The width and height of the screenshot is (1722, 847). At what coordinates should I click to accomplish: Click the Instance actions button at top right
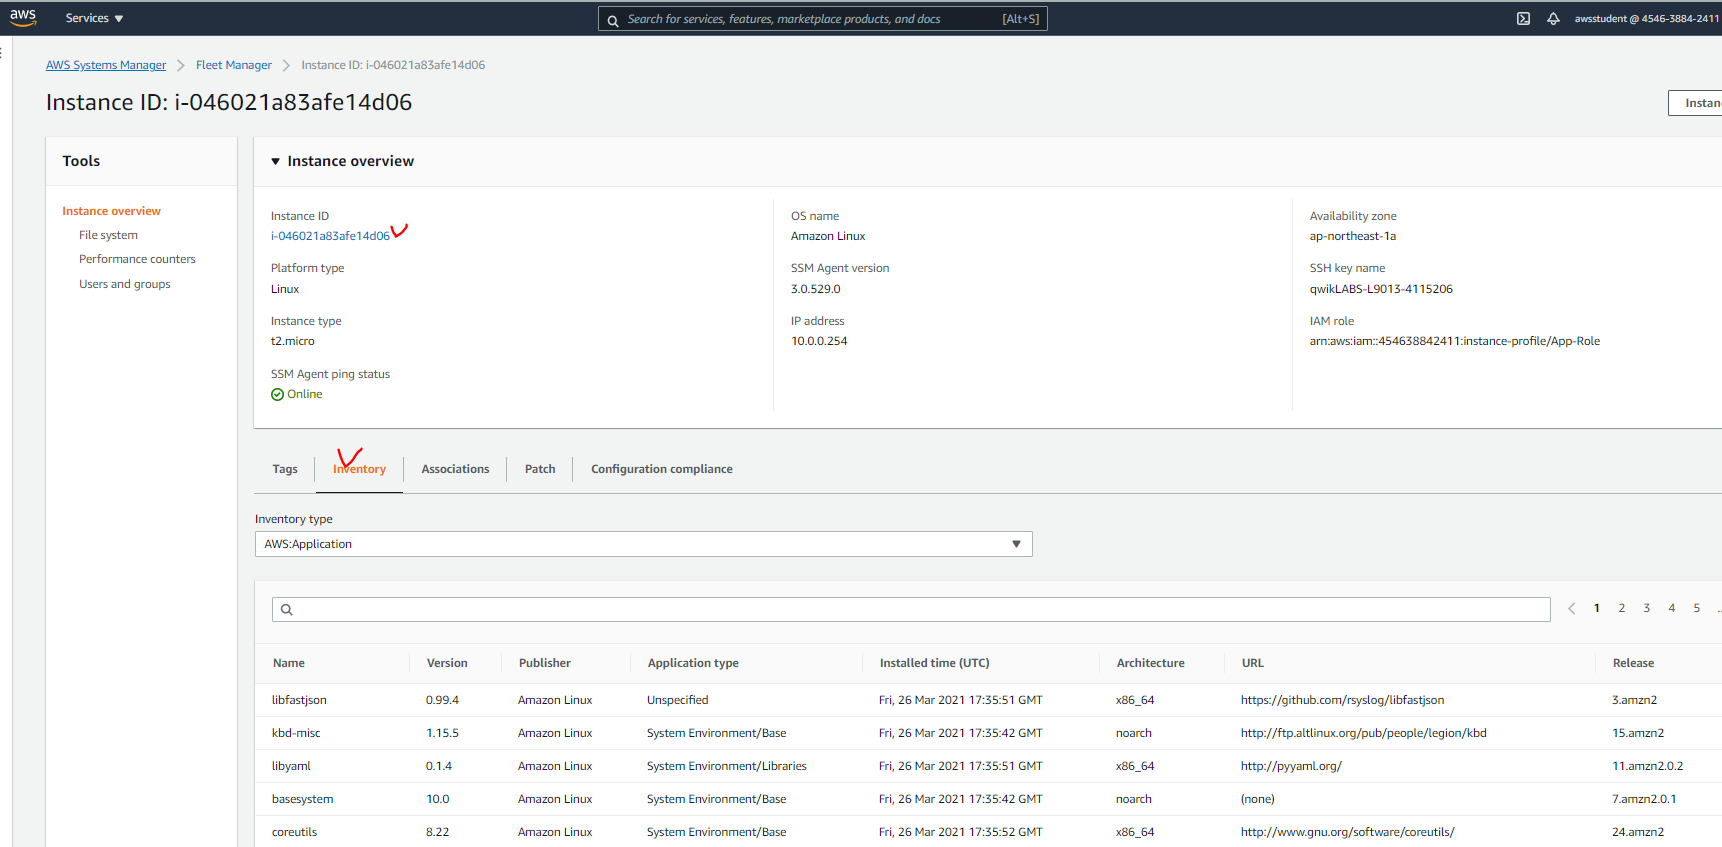(1696, 103)
